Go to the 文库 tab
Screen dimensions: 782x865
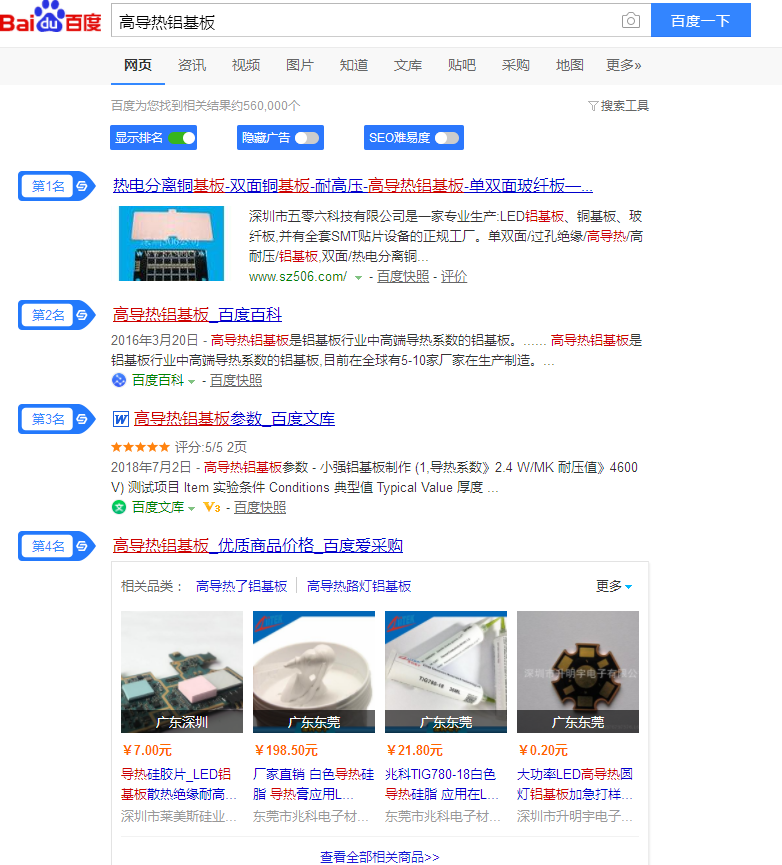click(408, 65)
